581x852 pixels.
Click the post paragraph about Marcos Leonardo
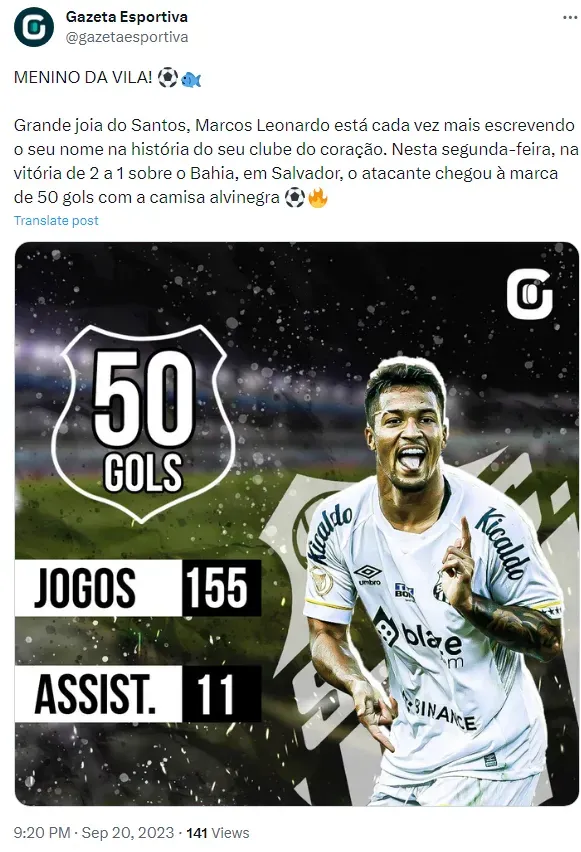point(295,161)
